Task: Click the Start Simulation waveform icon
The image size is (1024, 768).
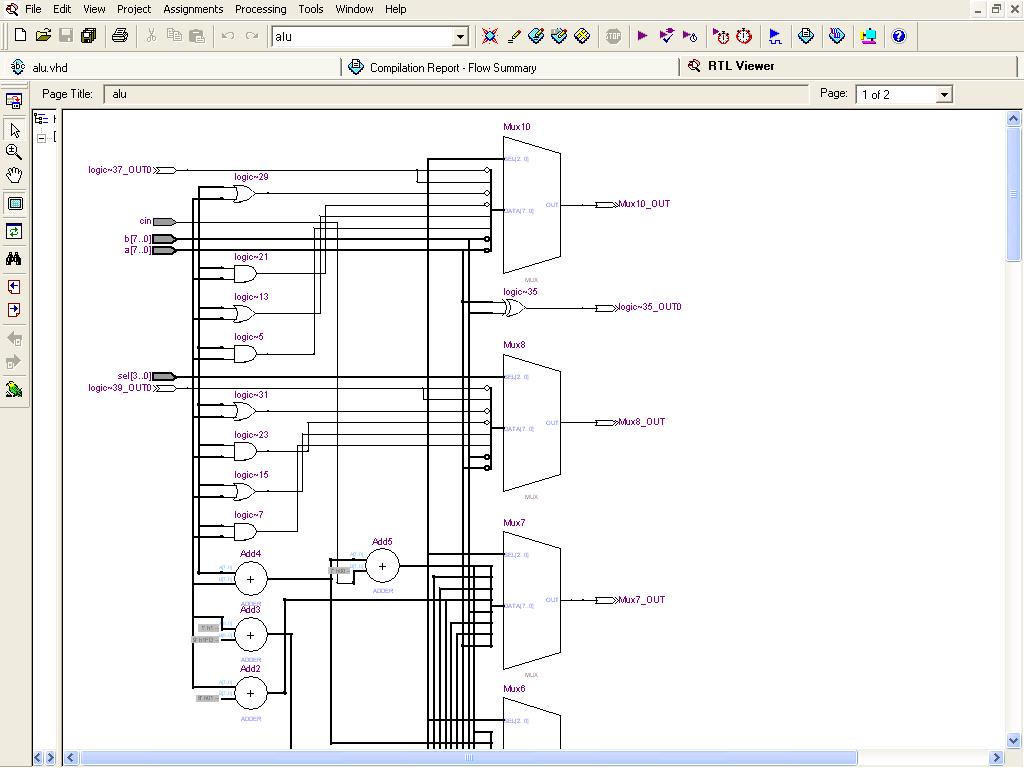Action: point(775,36)
